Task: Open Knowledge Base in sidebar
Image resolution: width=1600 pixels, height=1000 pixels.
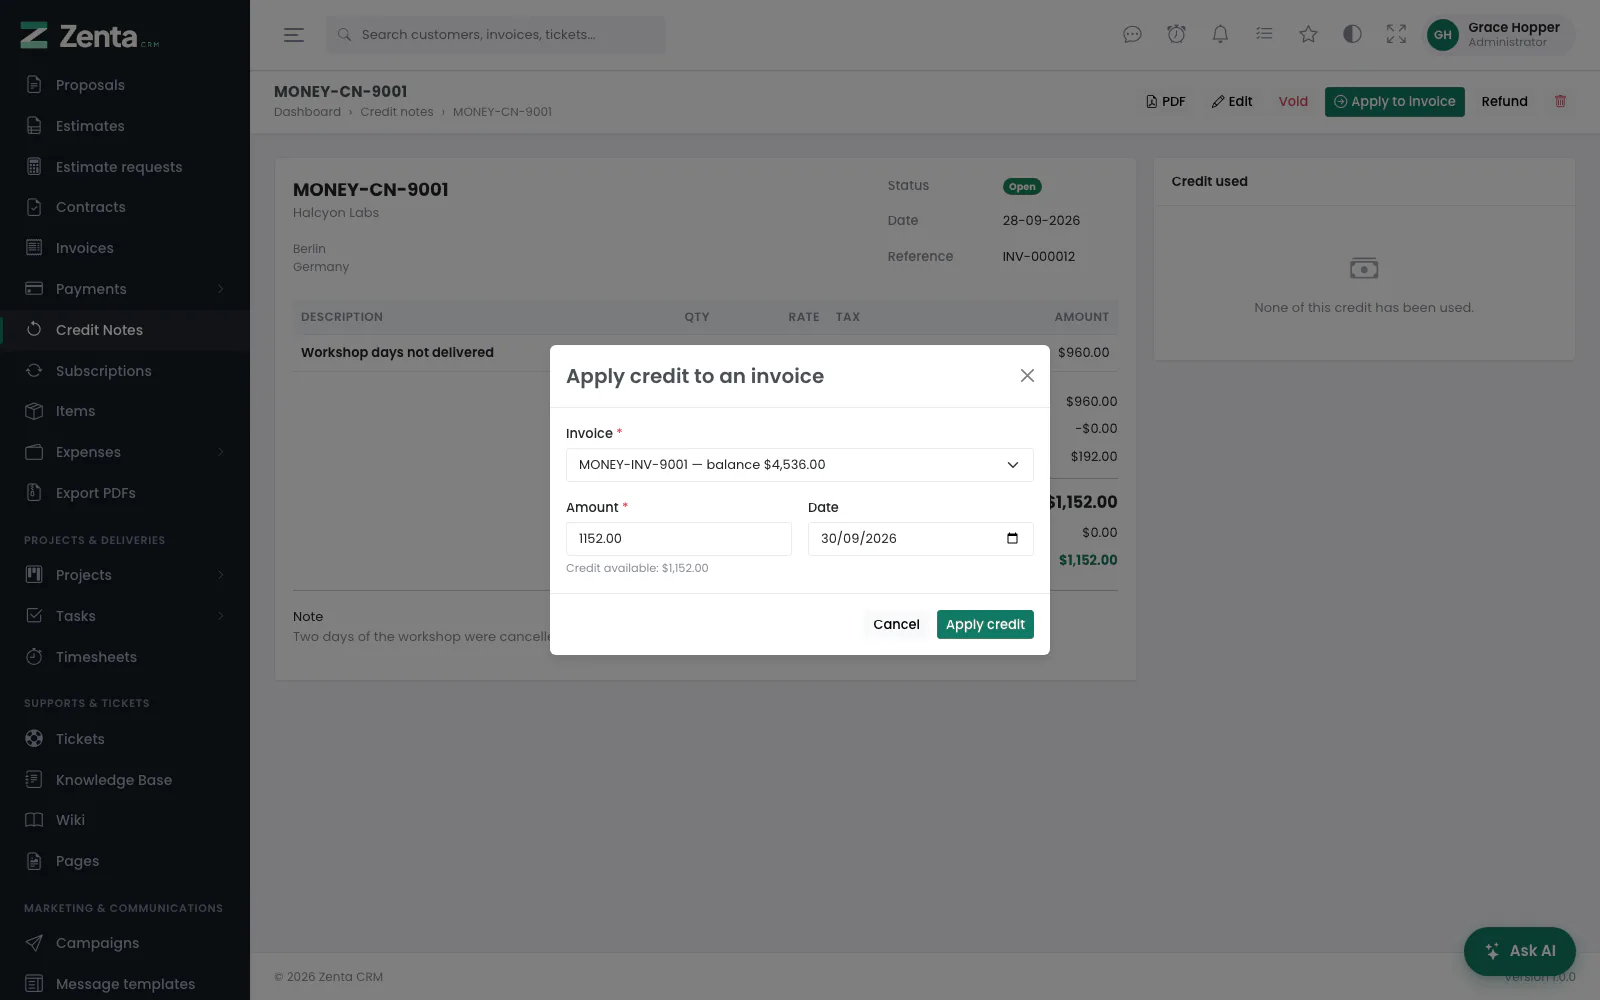Action: point(125,780)
